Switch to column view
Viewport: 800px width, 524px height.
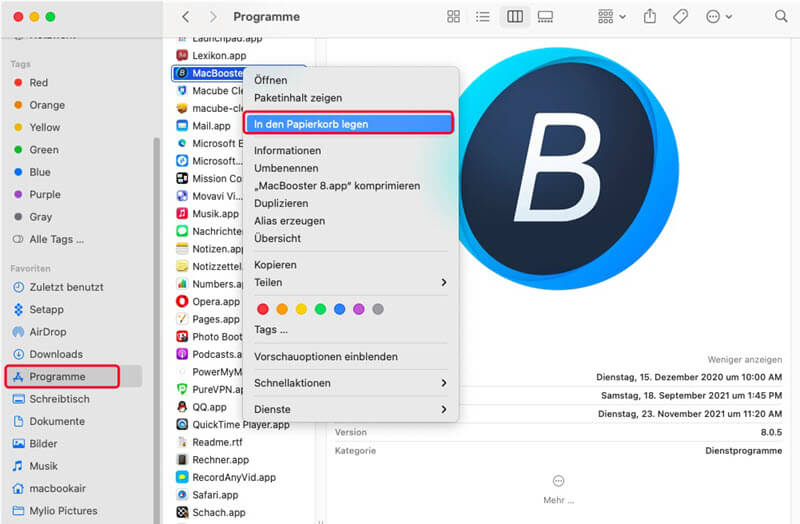pyautogui.click(x=515, y=17)
